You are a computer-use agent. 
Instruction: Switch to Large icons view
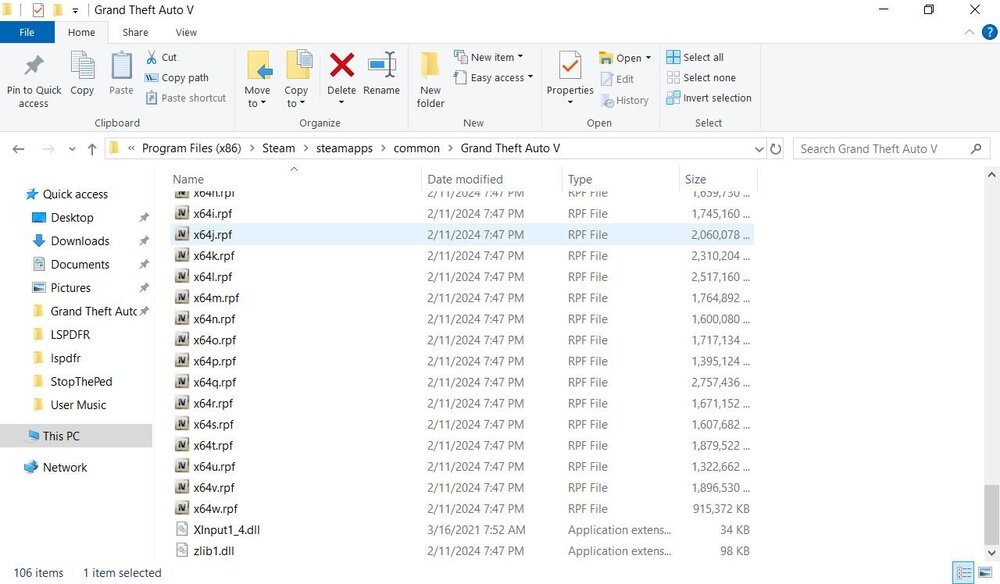(x=985, y=572)
